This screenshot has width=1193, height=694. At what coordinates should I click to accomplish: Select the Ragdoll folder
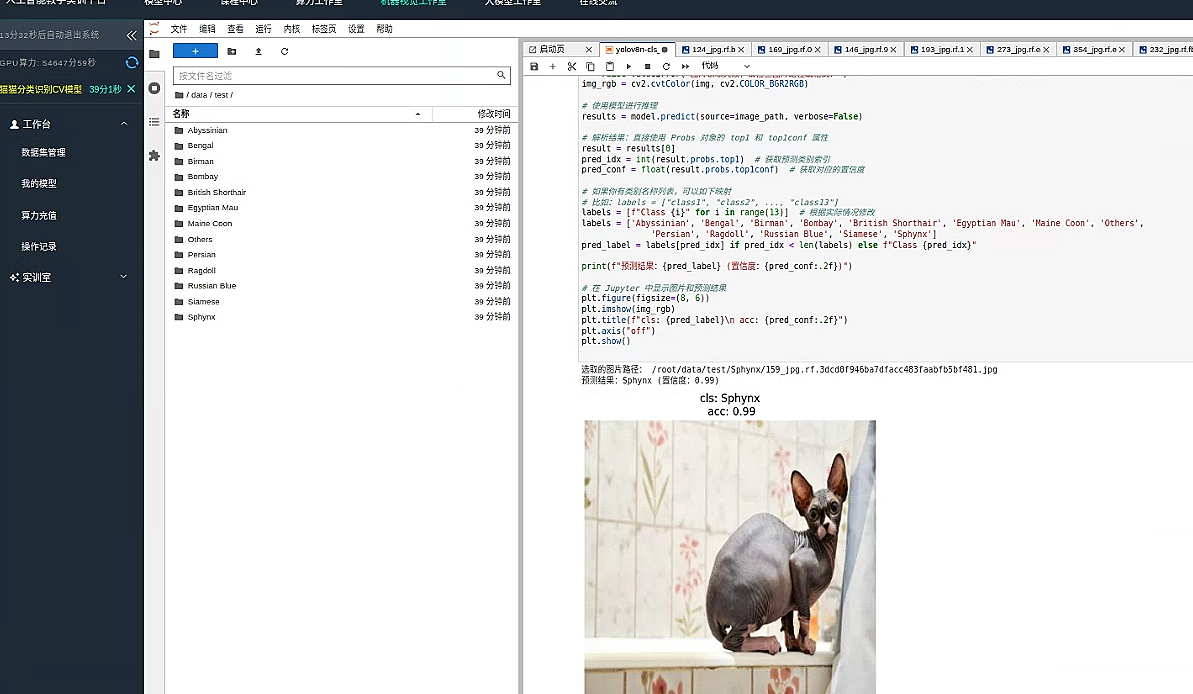[x=342, y=270]
